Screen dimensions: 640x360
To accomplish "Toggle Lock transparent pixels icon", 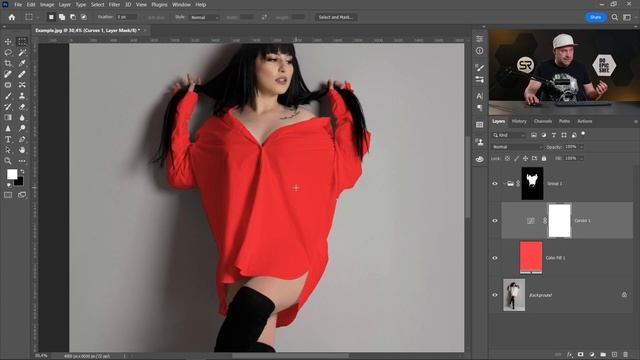I will 507,158.
